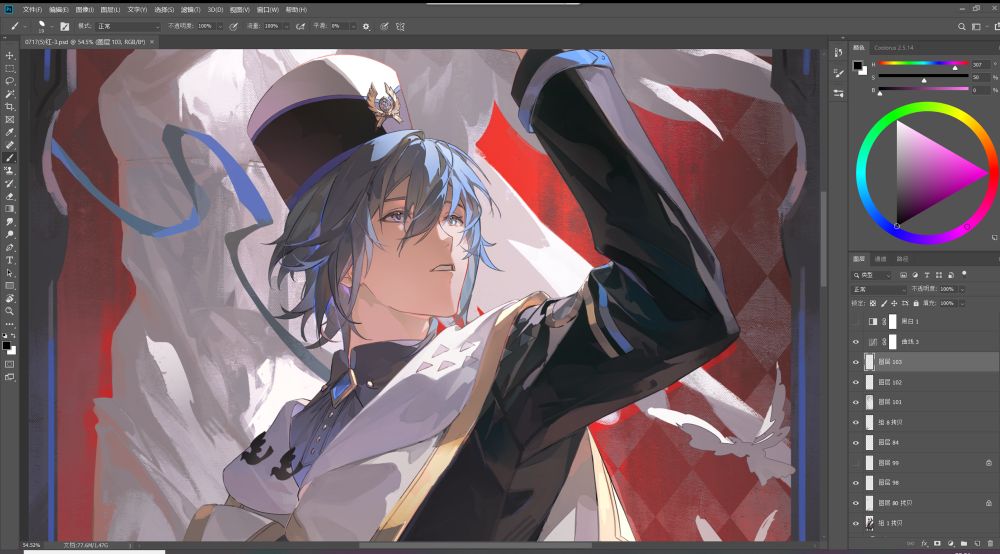Select the Eyedropper tool
The image size is (1000, 554).
(10, 133)
